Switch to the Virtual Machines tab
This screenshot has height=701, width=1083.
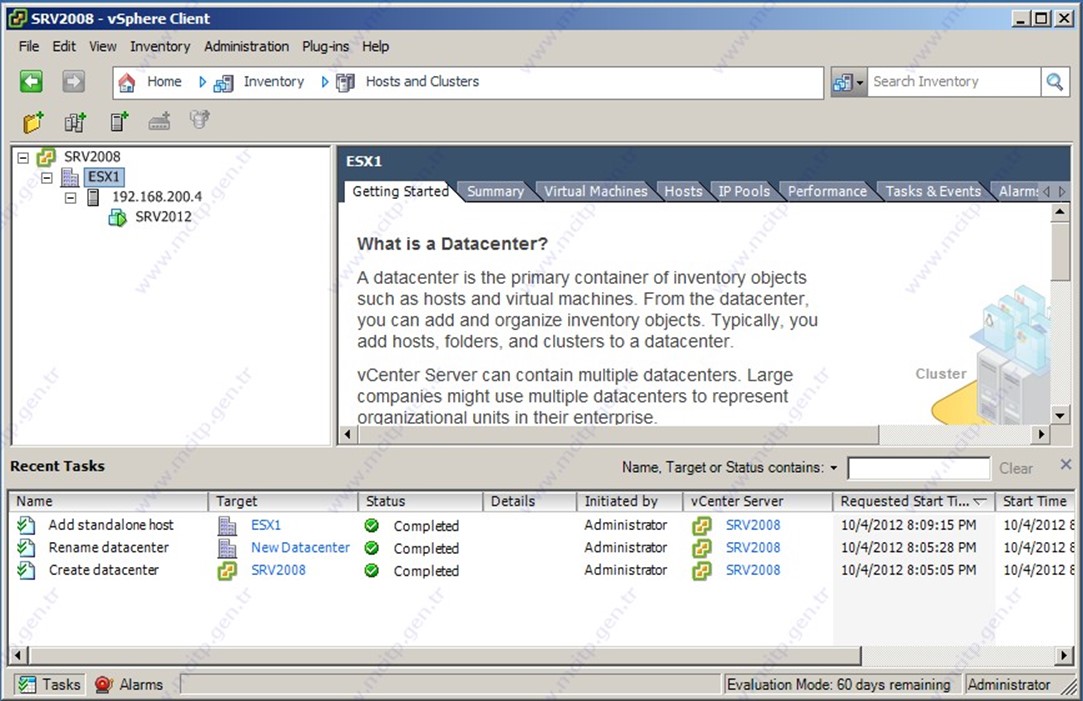pos(595,191)
